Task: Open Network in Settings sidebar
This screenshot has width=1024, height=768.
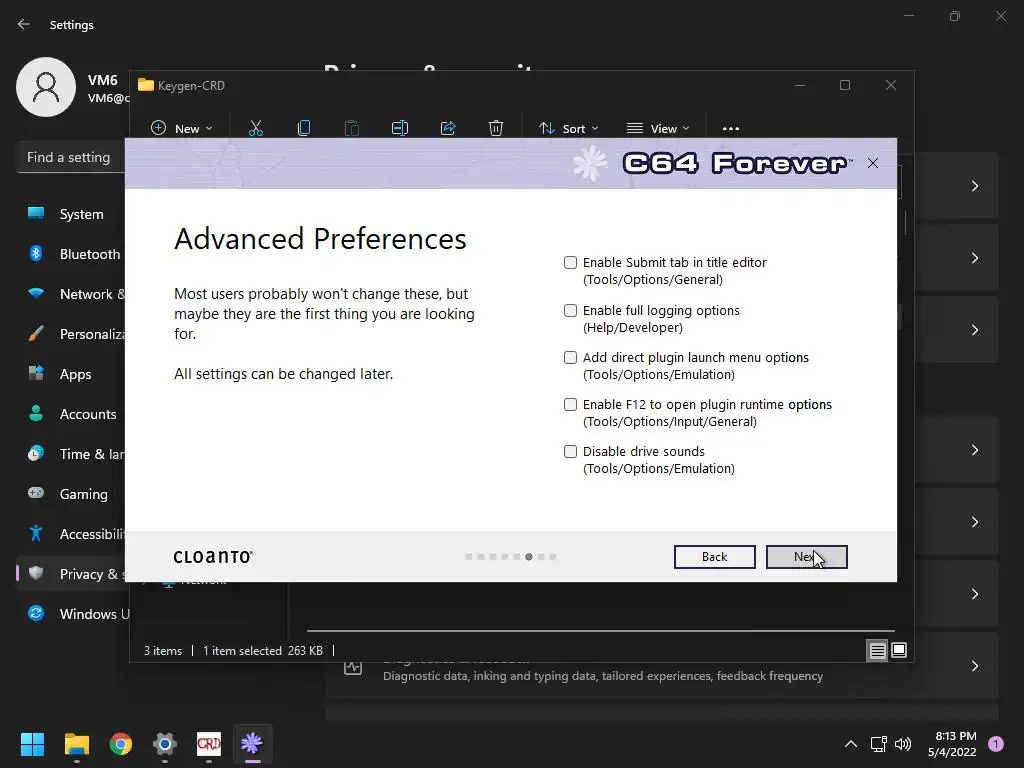Action: [72, 294]
